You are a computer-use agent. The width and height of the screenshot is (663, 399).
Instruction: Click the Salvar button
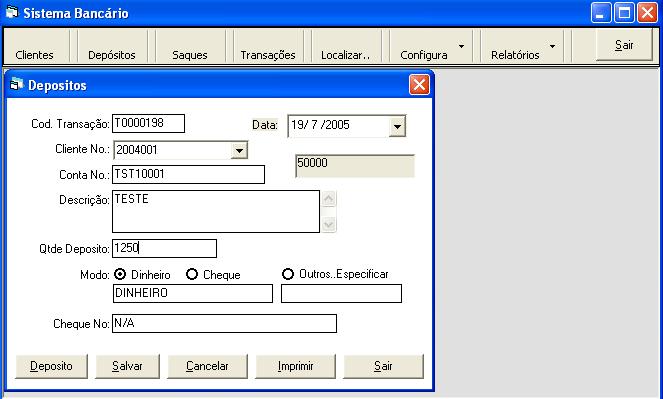pos(127,366)
